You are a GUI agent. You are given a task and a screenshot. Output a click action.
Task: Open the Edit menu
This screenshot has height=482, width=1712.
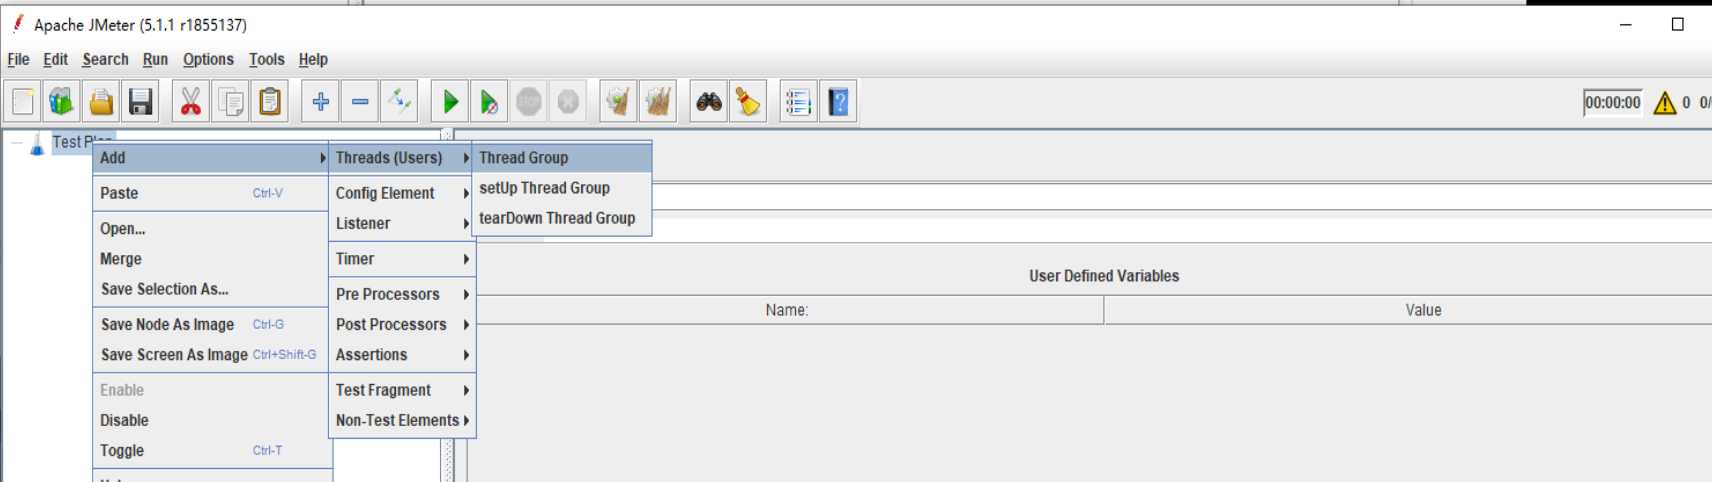click(x=55, y=60)
